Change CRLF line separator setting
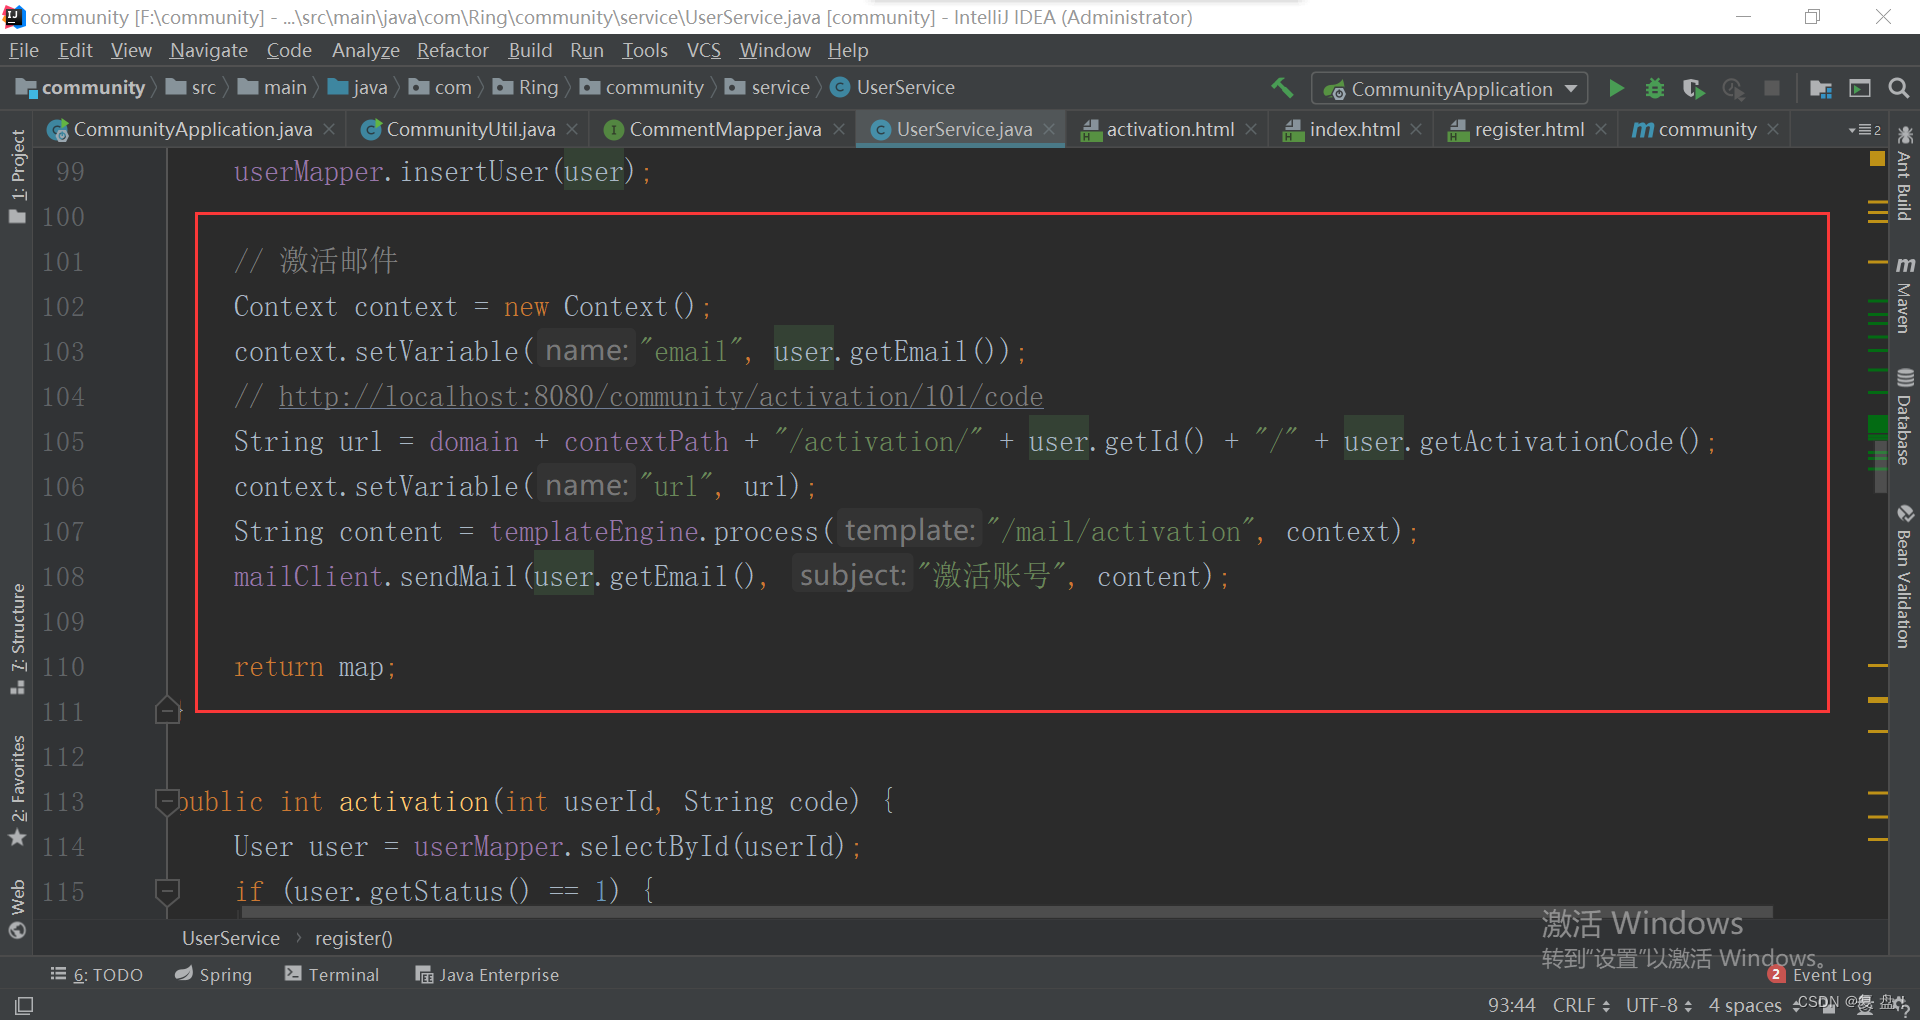Viewport: 1920px width, 1020px height. (1581, 1005)
